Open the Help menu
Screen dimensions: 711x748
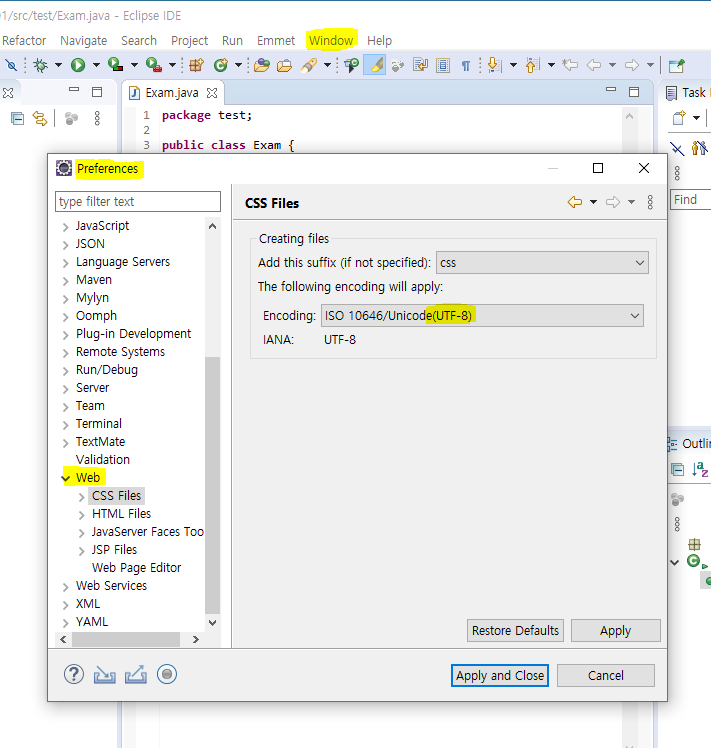click(379, 41)
